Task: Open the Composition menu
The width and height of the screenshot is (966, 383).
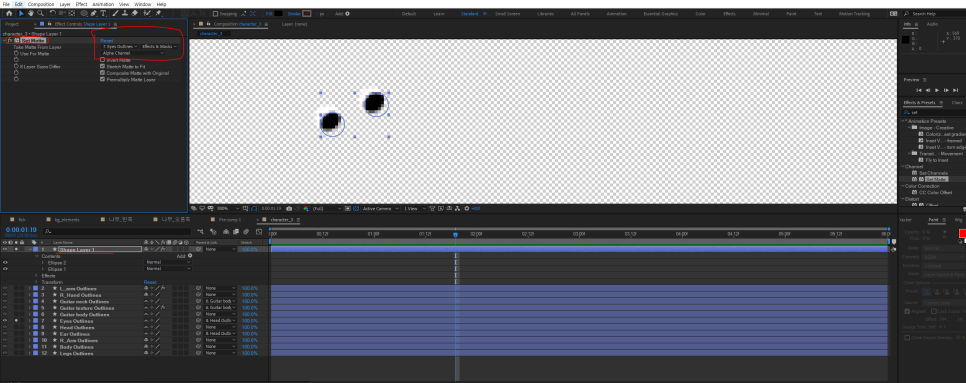Action: click(x=41, y=4)
